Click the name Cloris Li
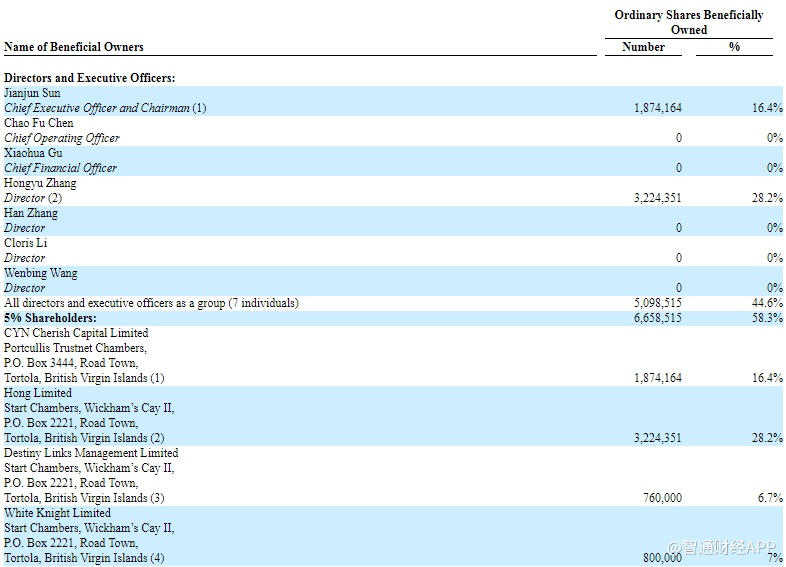The image size is (786, 567). pos(25,243)
